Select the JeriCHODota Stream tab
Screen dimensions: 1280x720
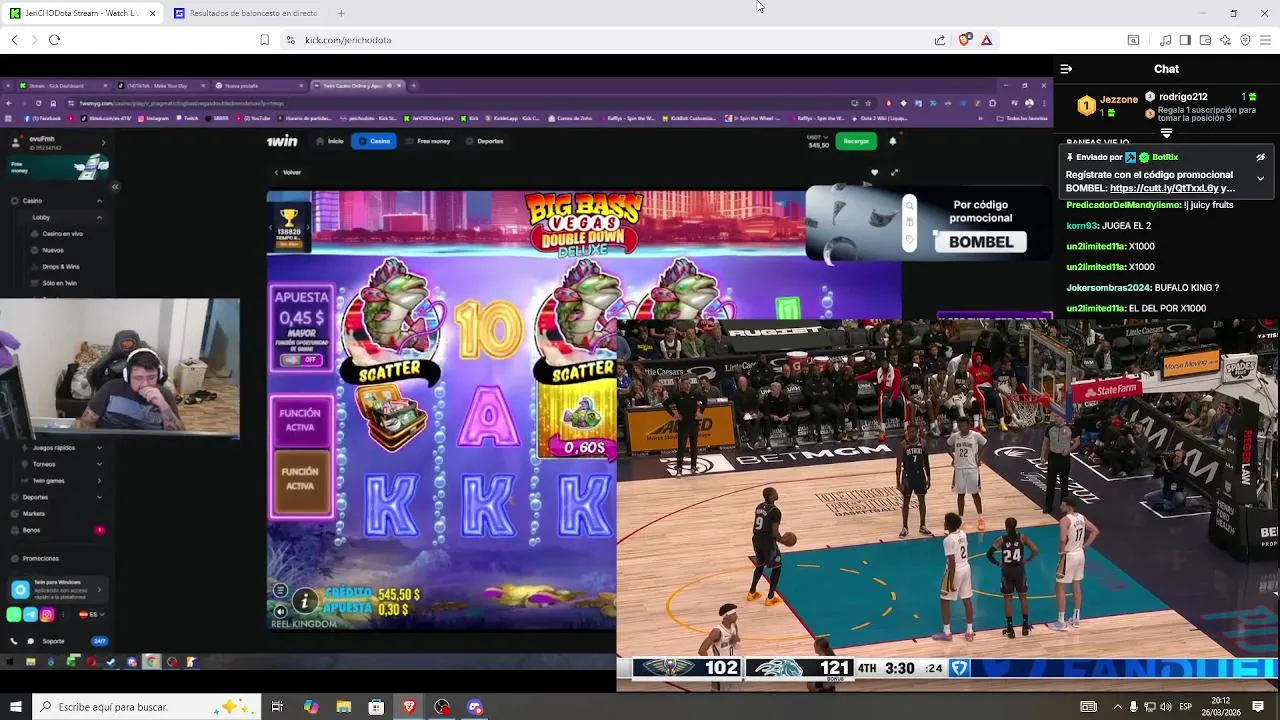(80, 13)
